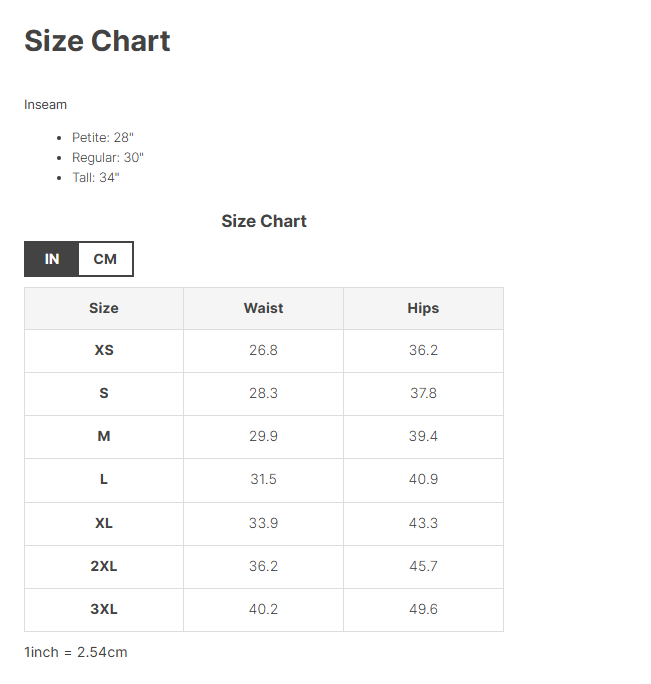
Task: Click the Petite: 28" inseam item
Action: pyautogui.click(x=103, y=137)
